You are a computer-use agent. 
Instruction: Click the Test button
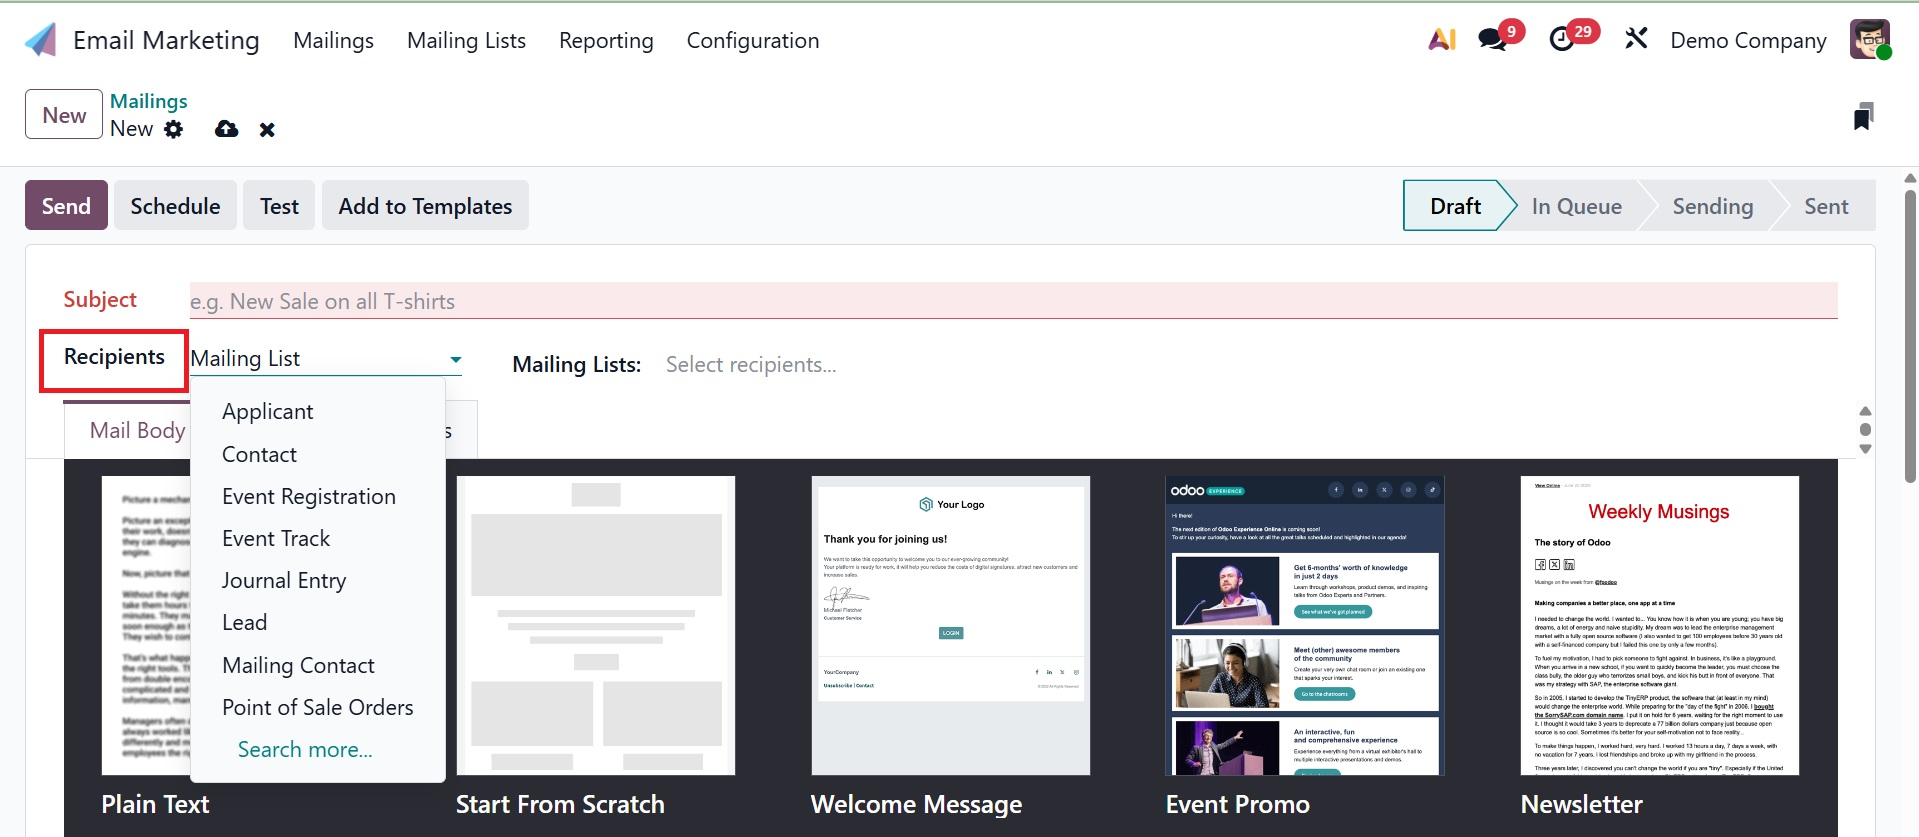pyautogui.click(x=279, y=206)
